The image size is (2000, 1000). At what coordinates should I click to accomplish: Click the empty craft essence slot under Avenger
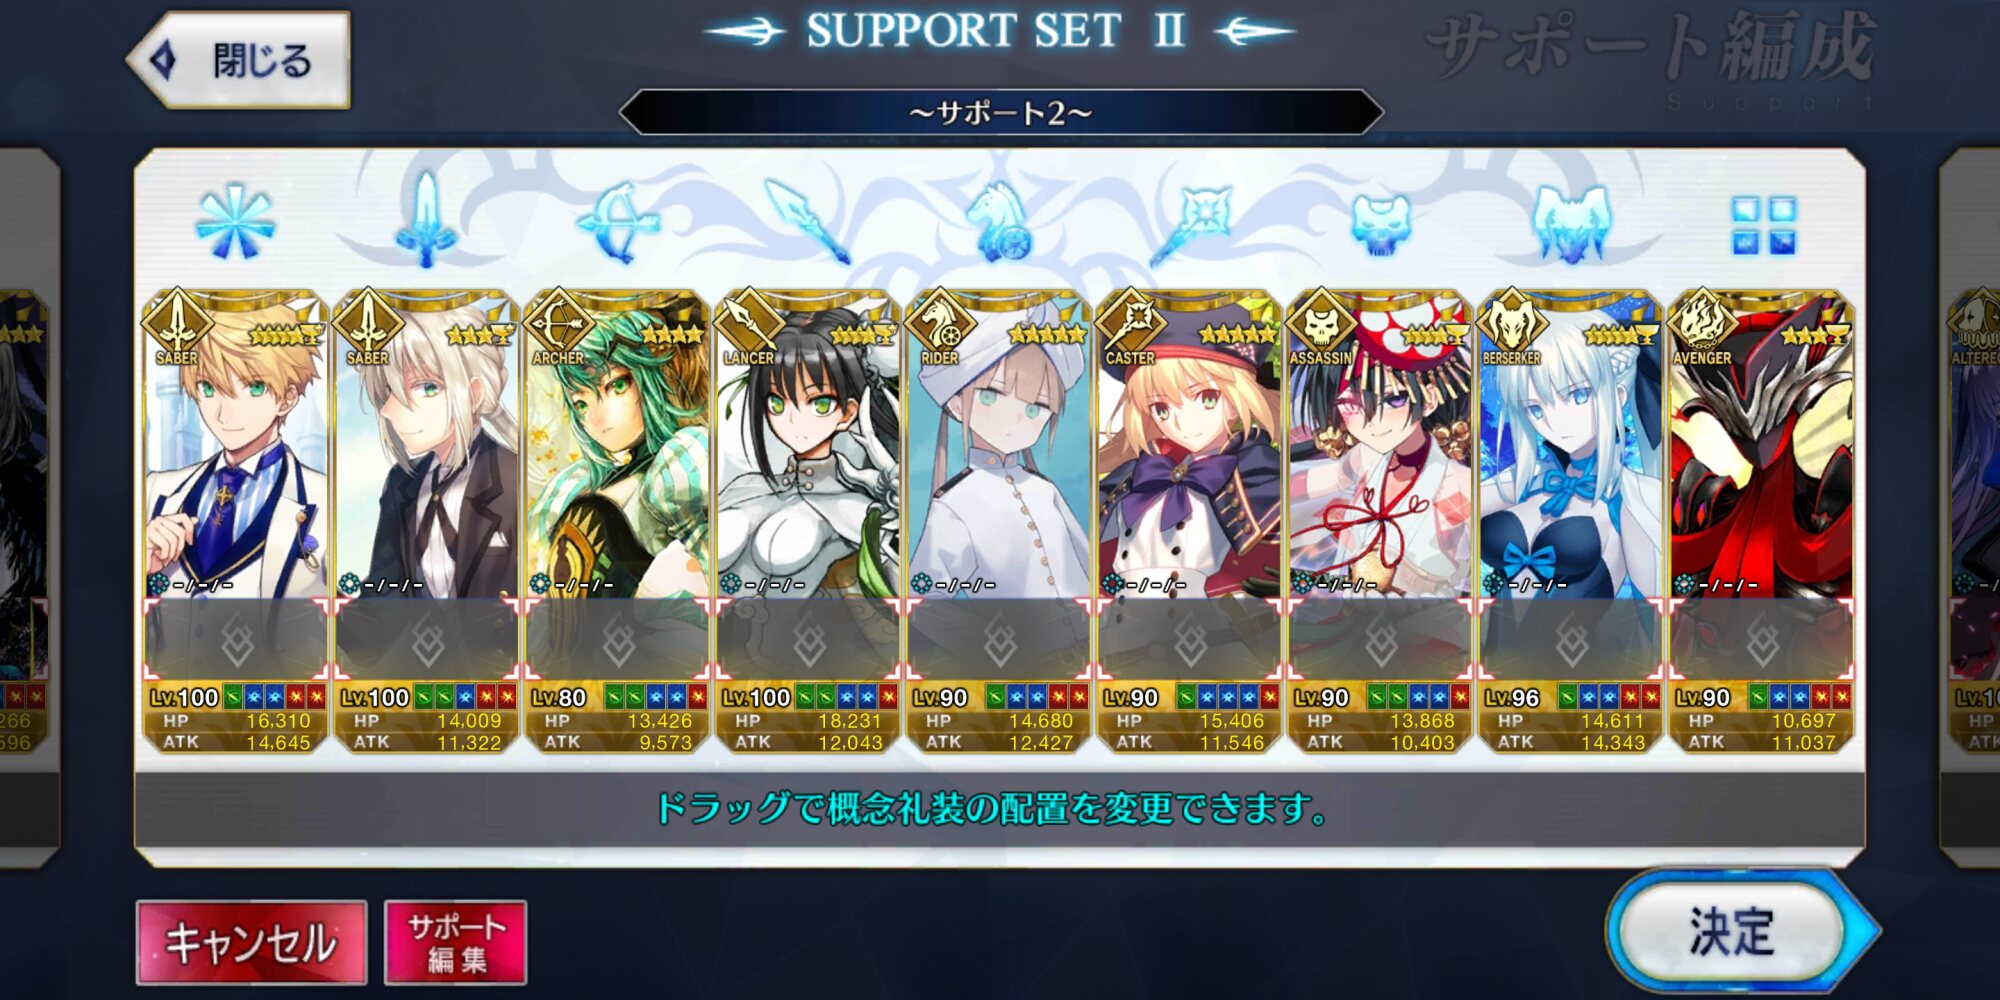pyautogui.click(x=1762, y=640)
